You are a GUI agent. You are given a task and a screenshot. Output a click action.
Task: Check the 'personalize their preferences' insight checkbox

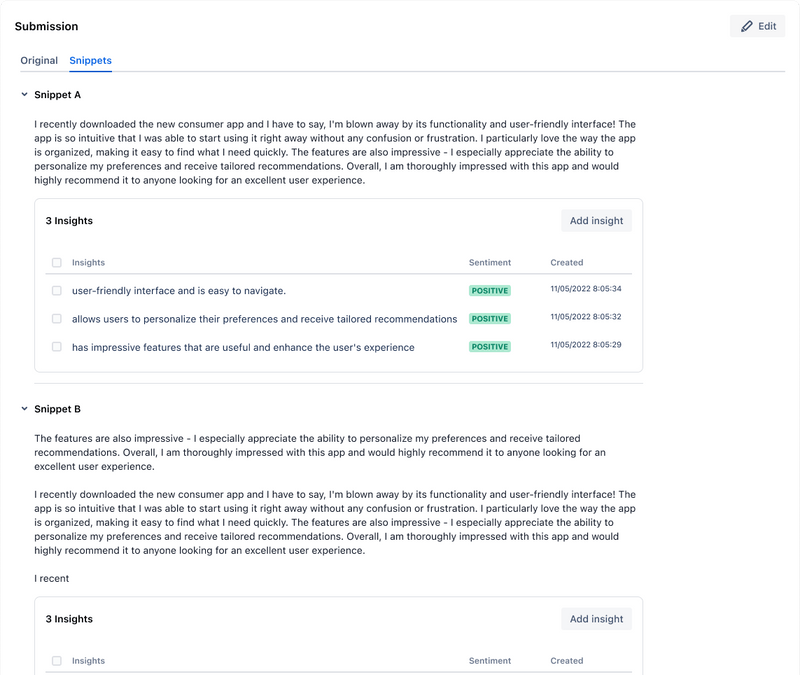pos(57,319)
